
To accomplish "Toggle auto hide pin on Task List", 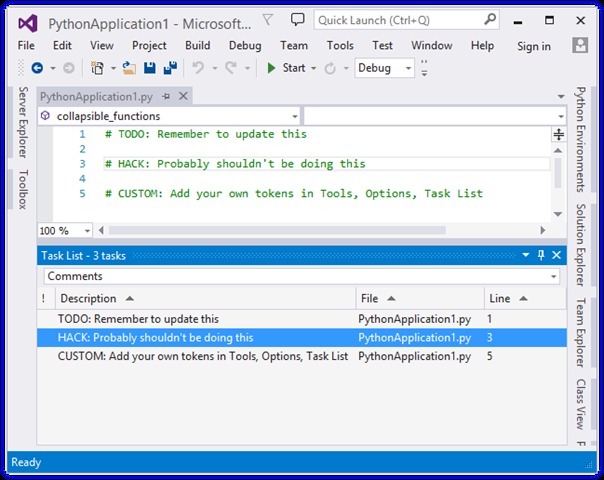I will 541,255.
